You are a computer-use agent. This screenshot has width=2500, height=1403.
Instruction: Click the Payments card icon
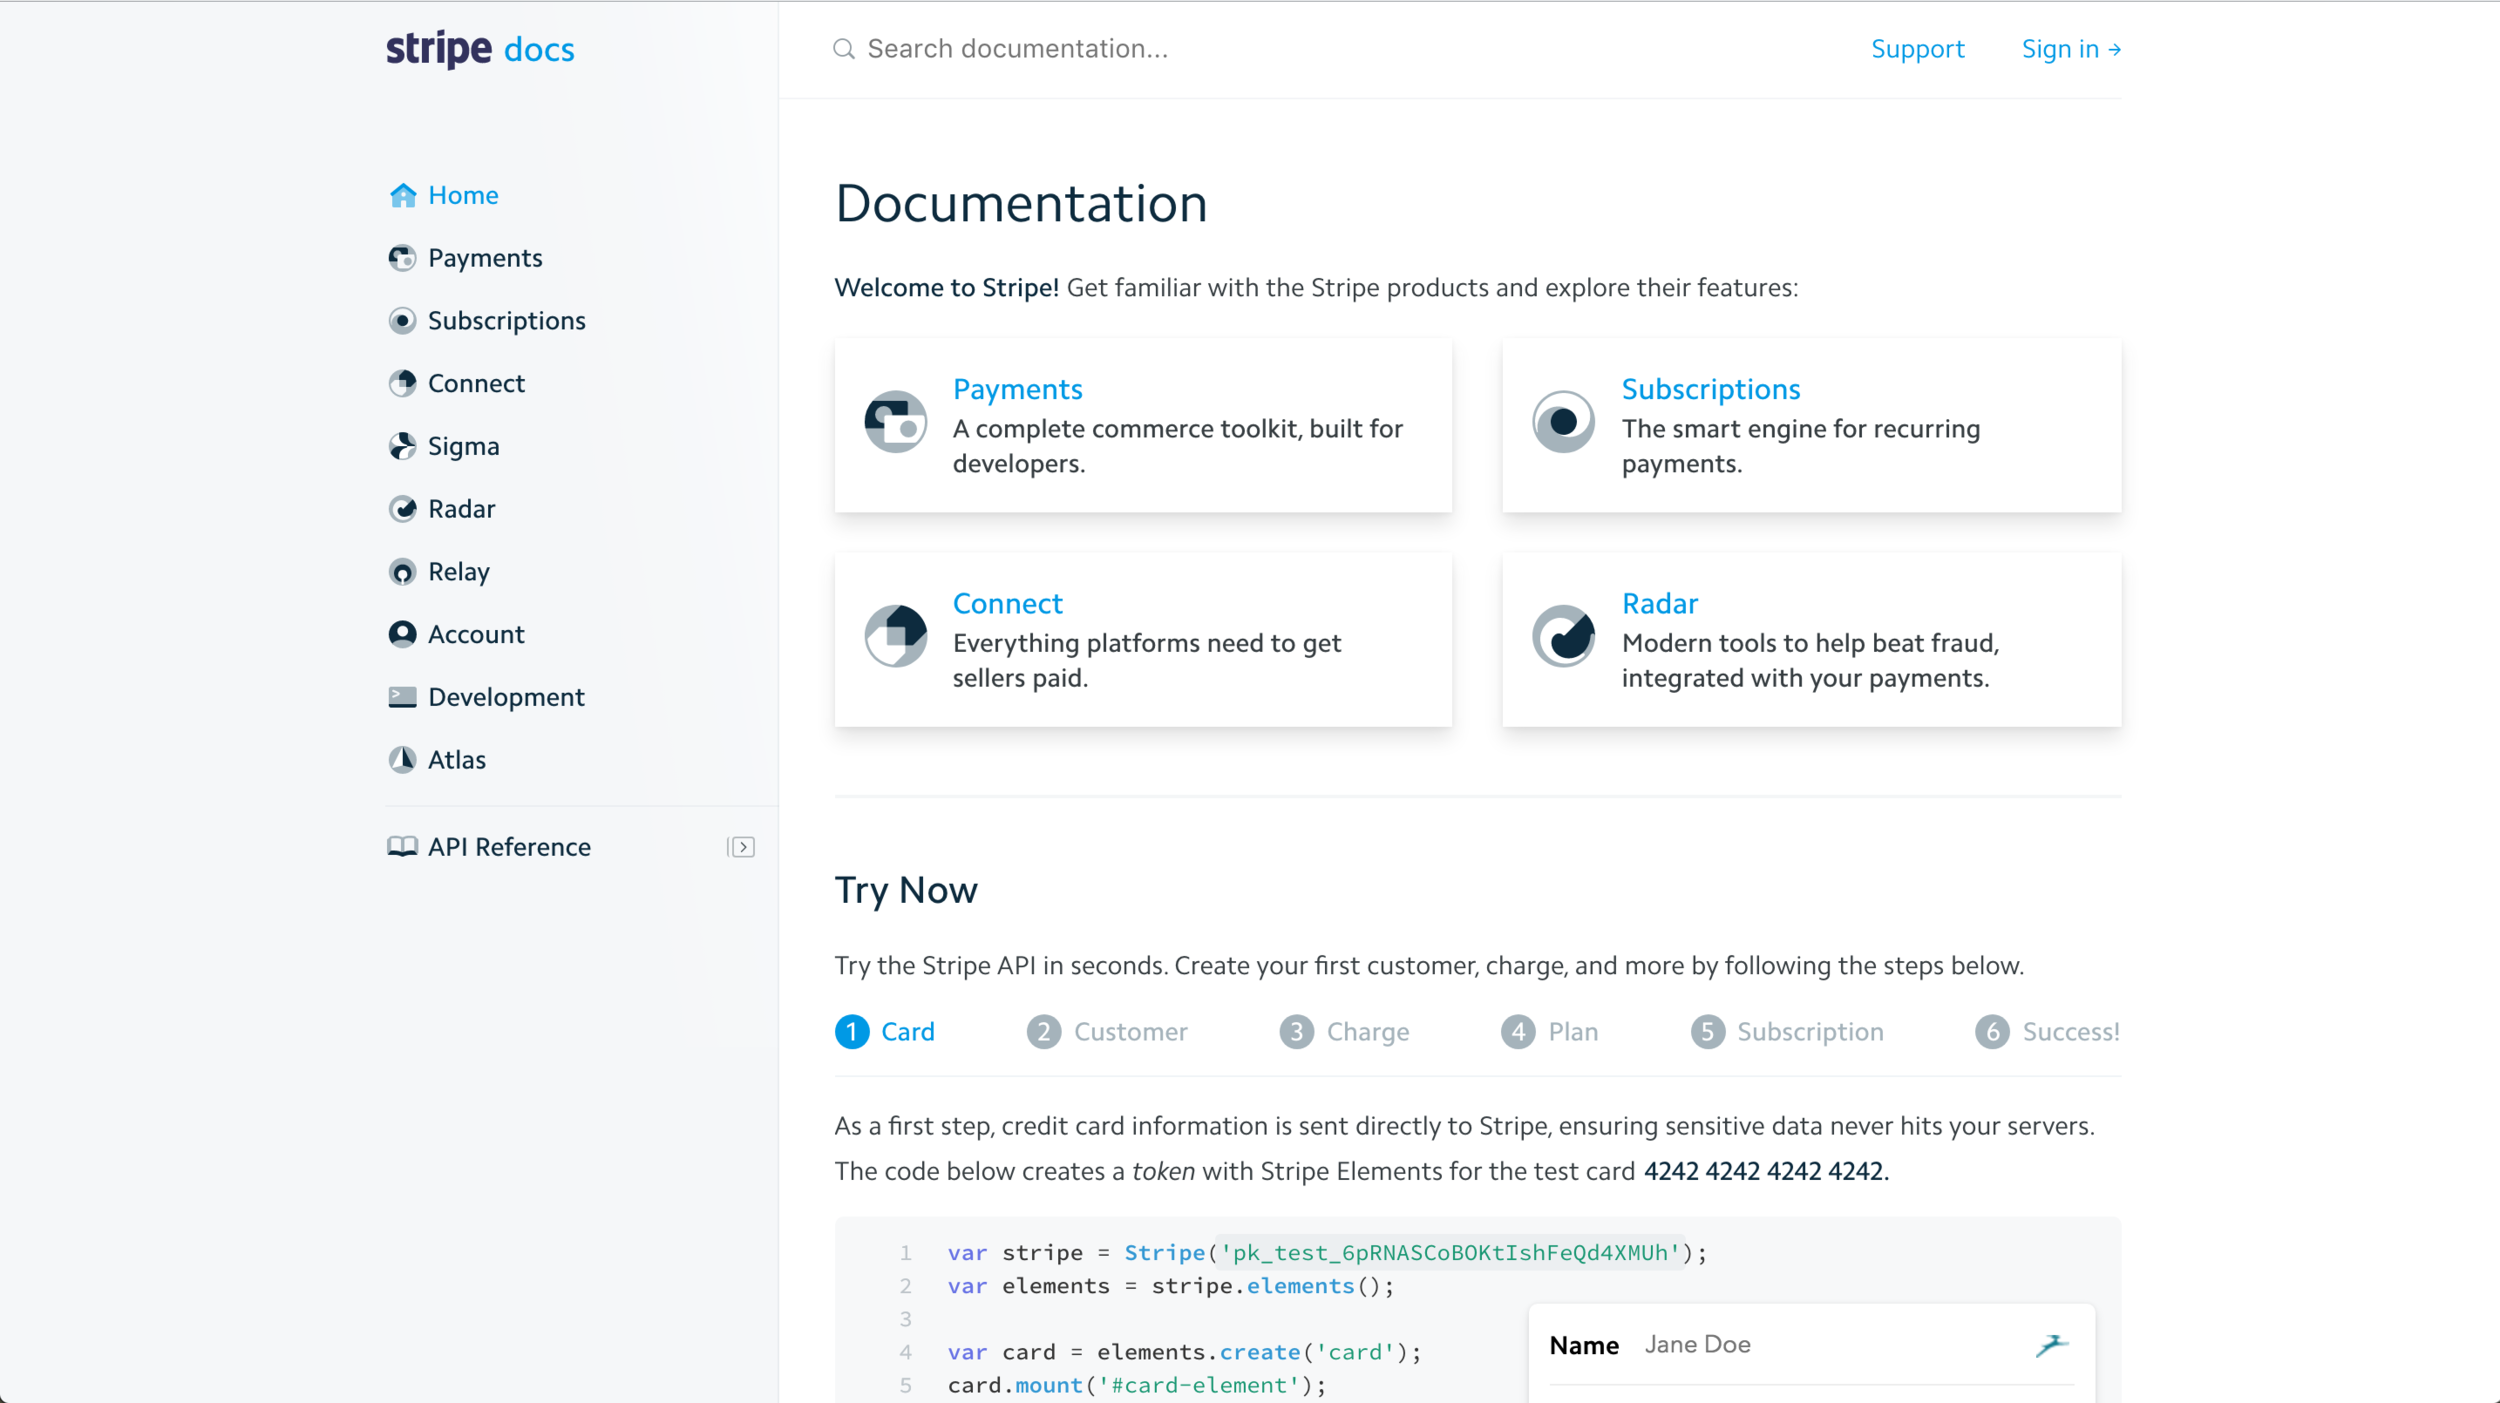pos(895,421)
